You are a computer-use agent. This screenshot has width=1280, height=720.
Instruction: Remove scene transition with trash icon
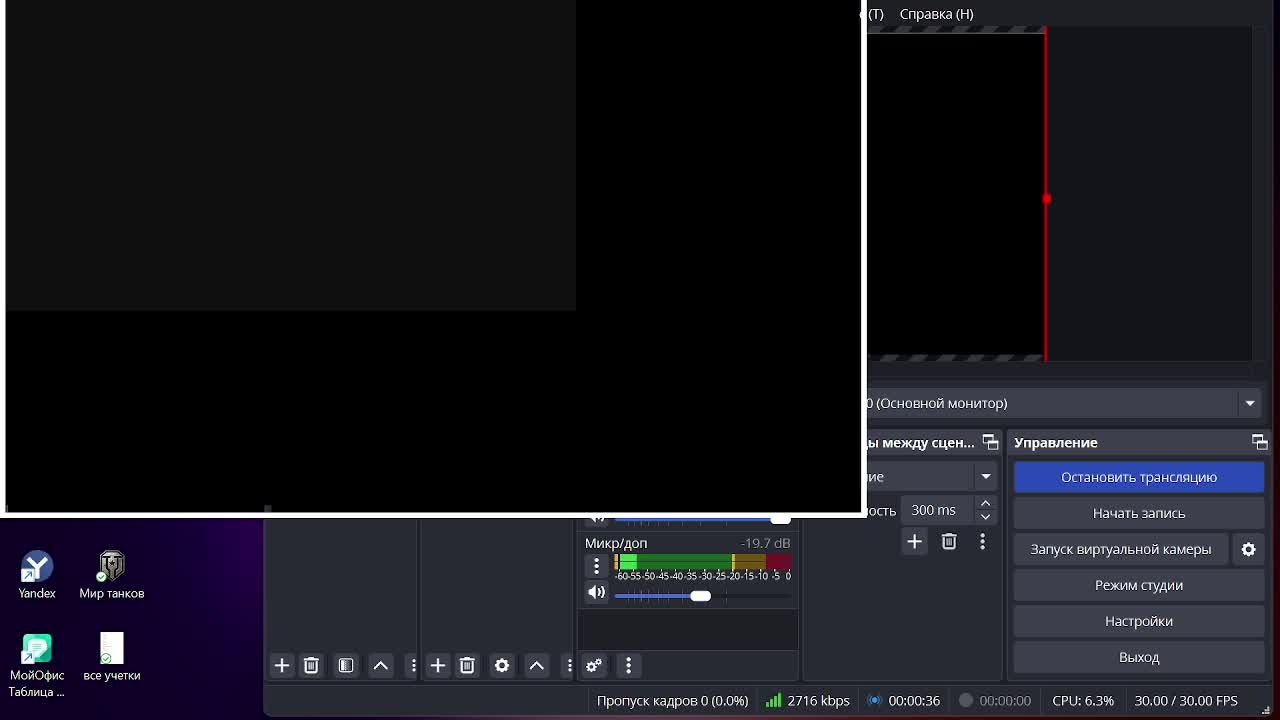(x=949, y=542)
